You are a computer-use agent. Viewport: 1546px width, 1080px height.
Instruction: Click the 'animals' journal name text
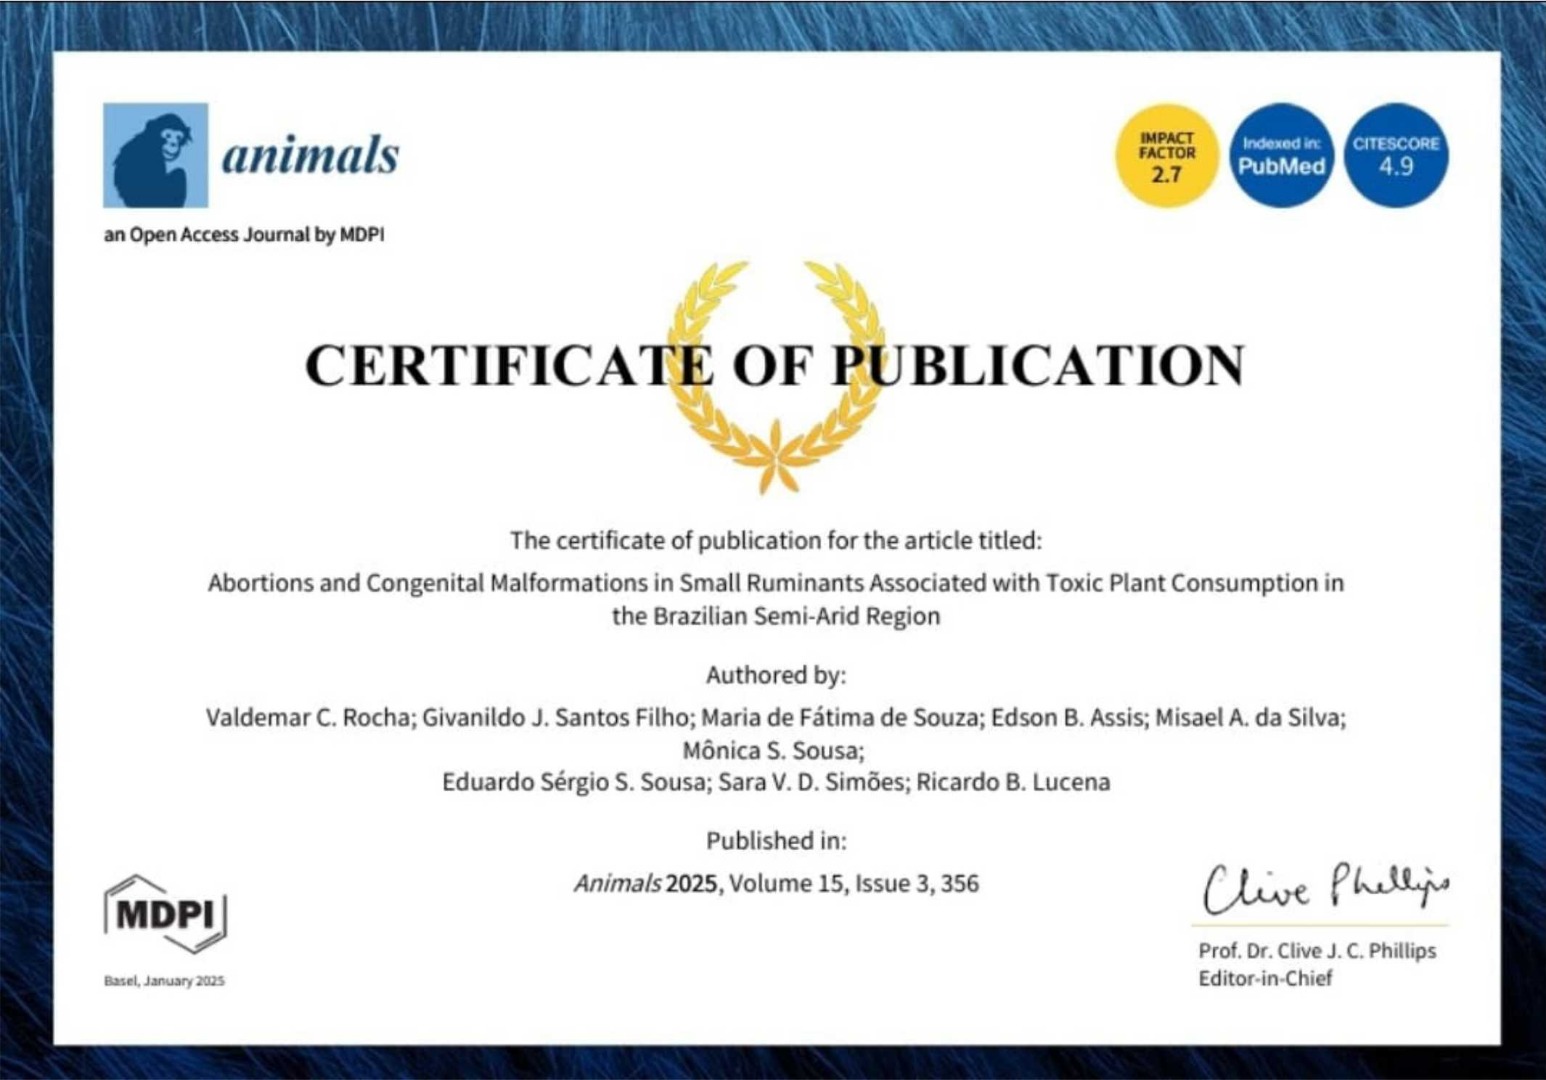coord(310,155)
